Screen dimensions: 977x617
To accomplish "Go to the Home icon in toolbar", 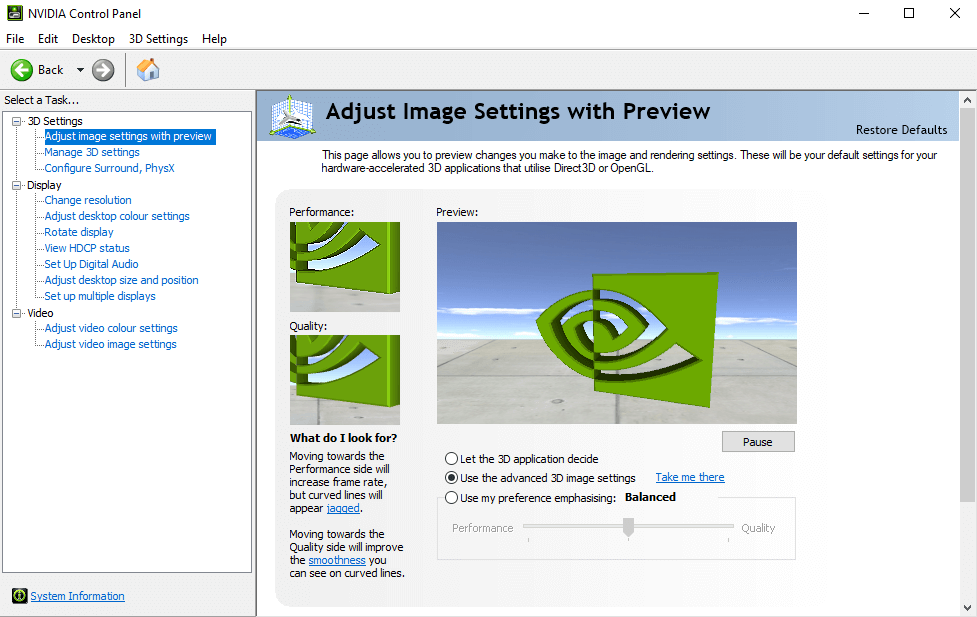I will point(148,70).
